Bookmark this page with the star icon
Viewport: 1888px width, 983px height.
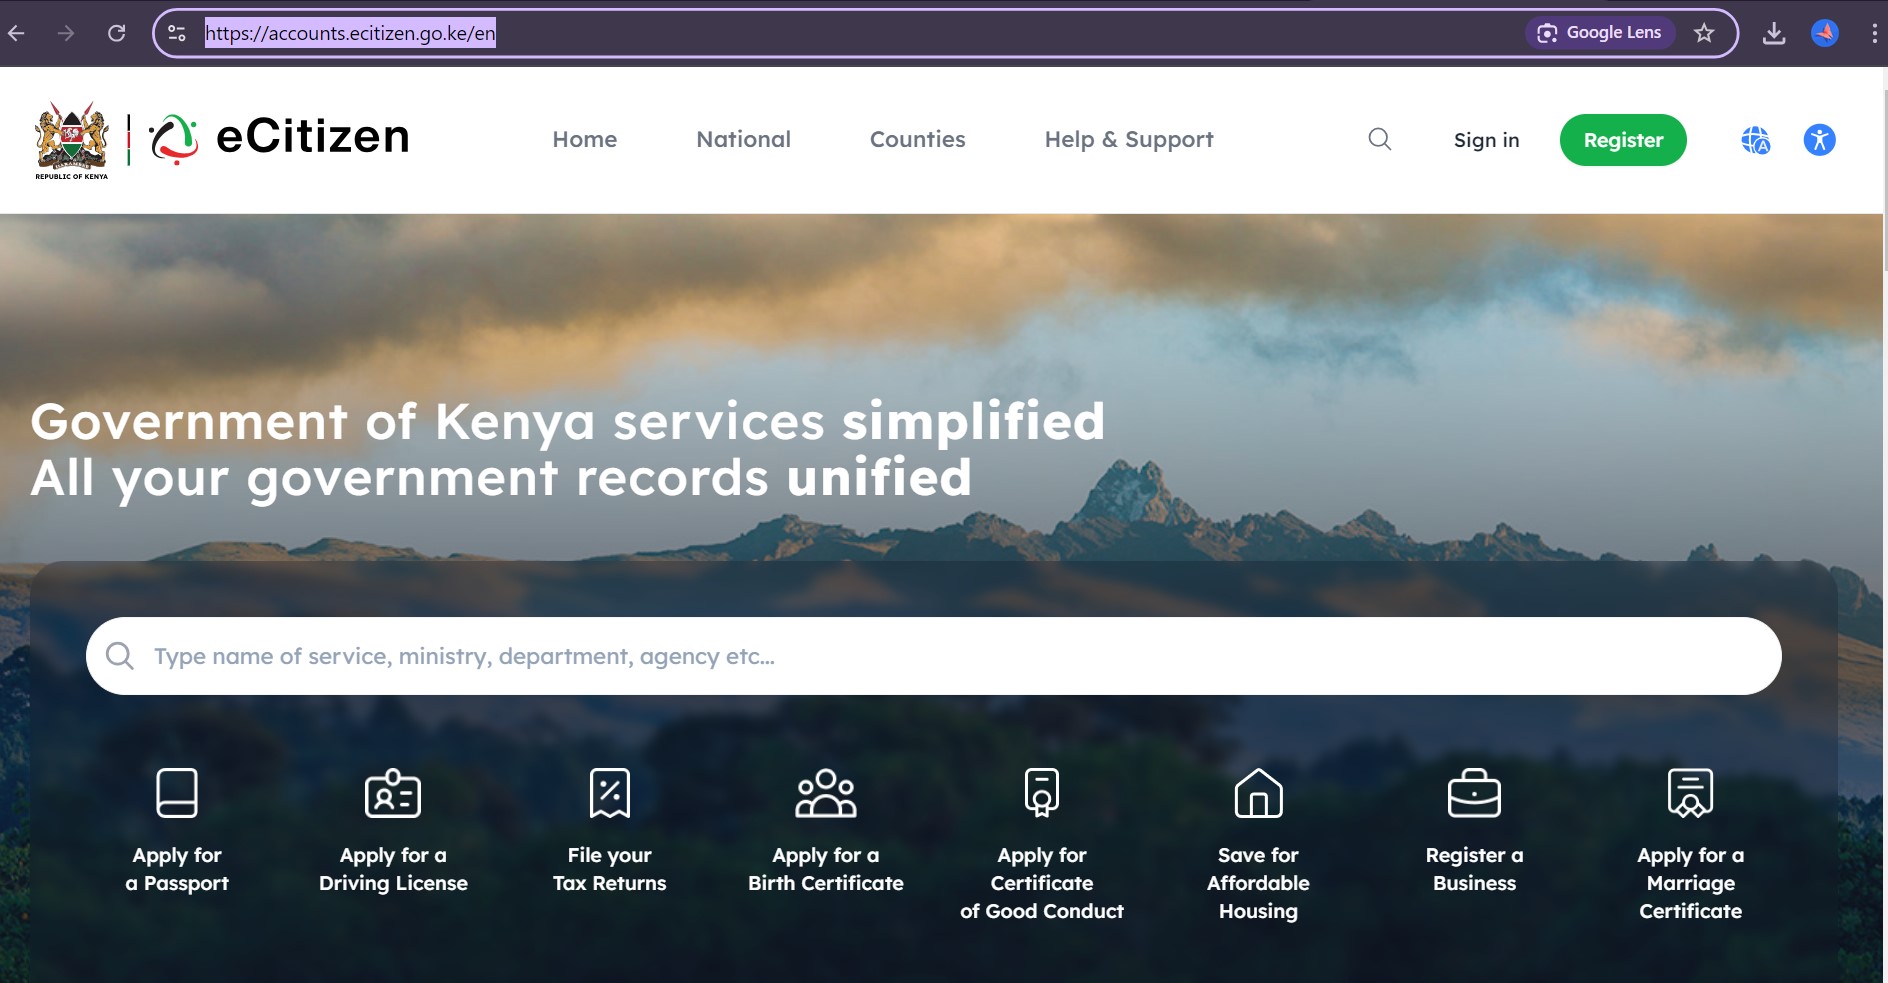point(1704,33)
